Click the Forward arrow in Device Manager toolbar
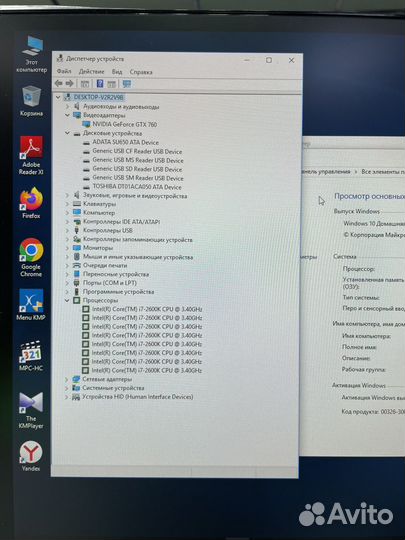Screen dimensions: 405x540 click(x=69, y=83)
